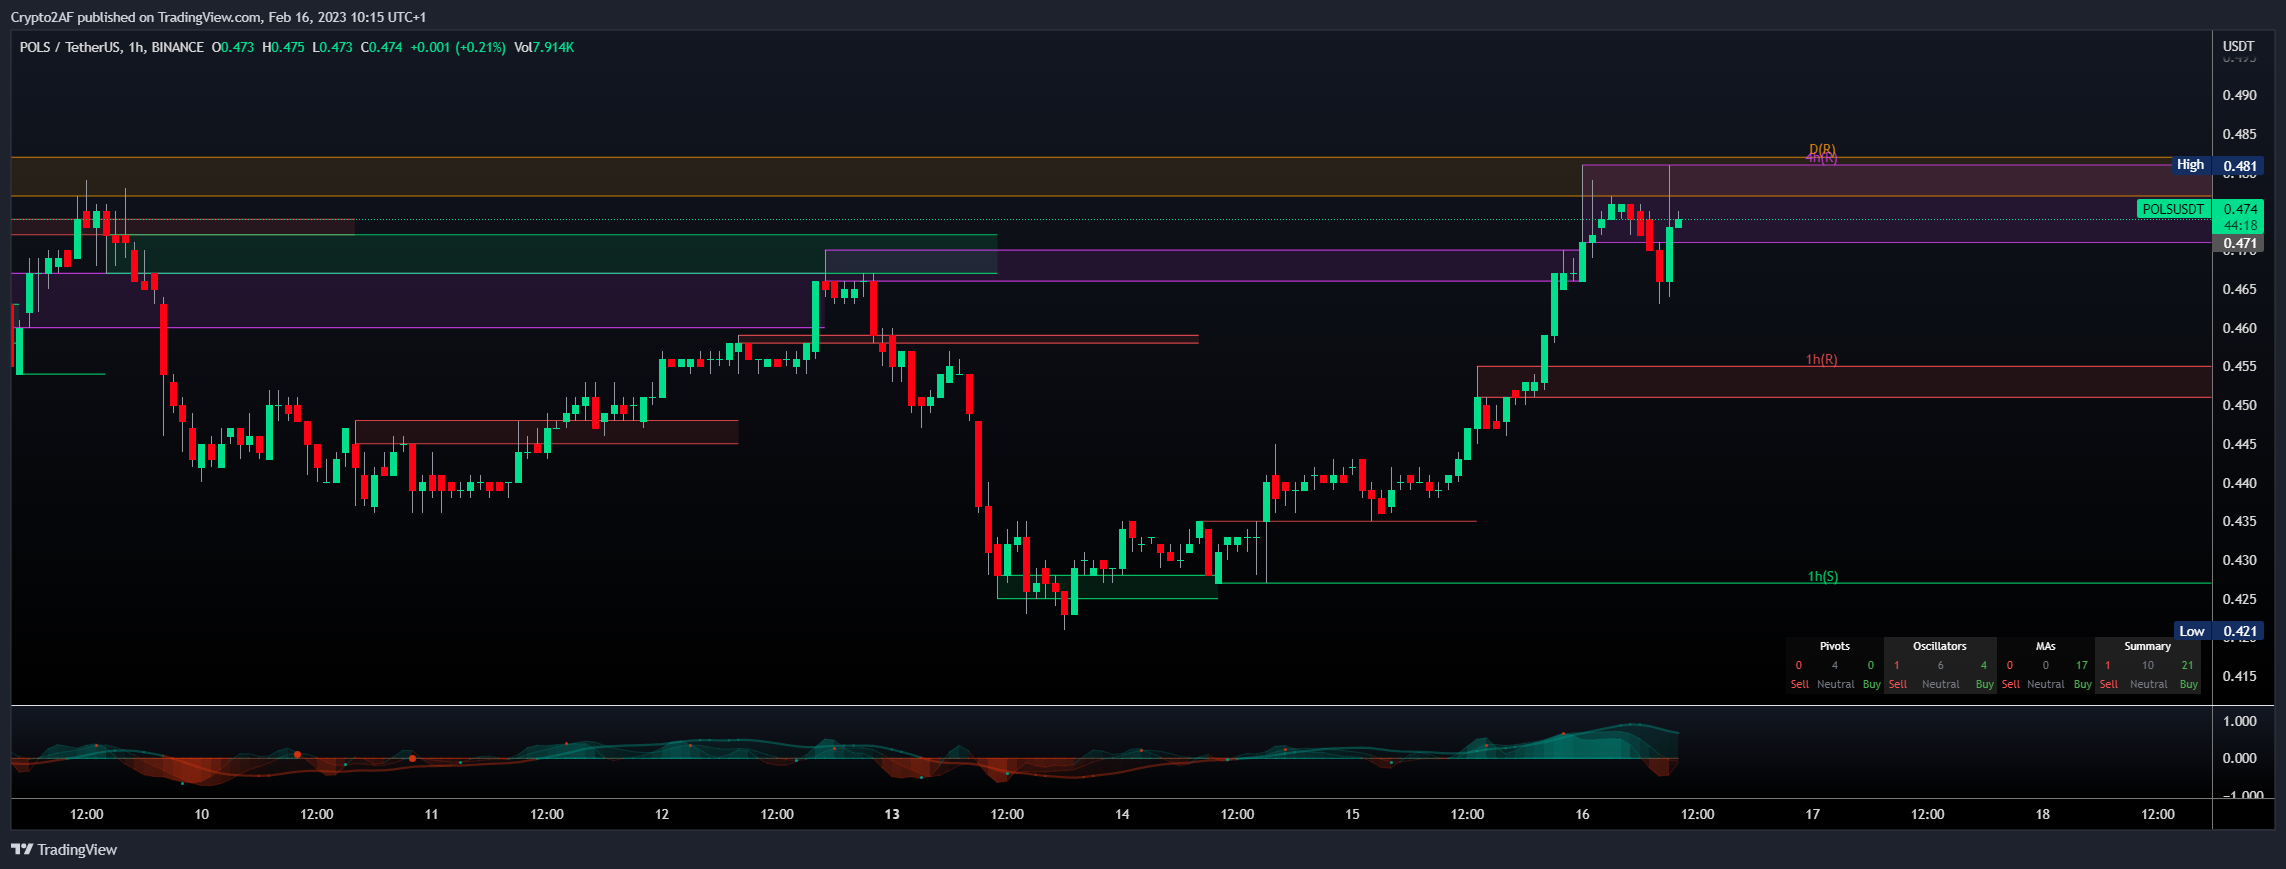Click the open value O0.473

click(233, 47)
